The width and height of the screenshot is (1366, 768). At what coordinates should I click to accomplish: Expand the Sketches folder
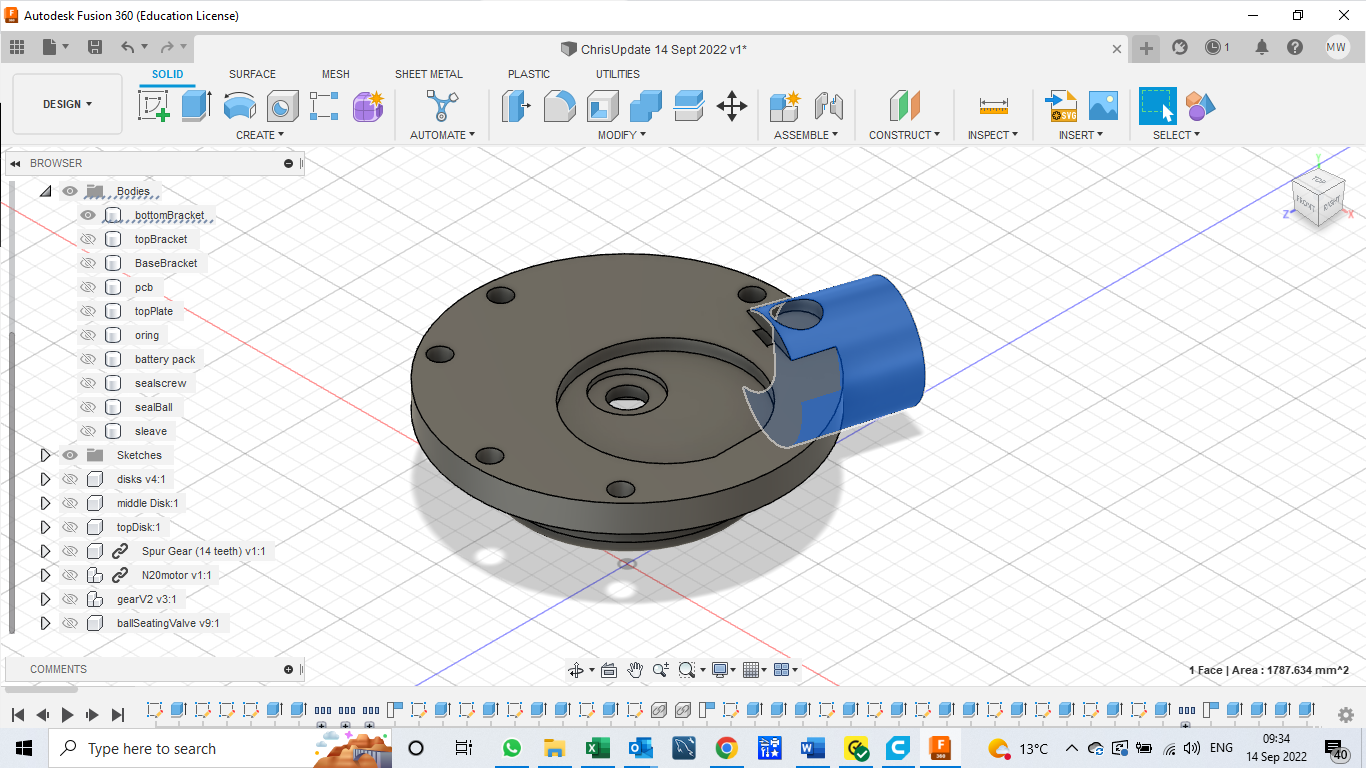[x=44, y=455]
